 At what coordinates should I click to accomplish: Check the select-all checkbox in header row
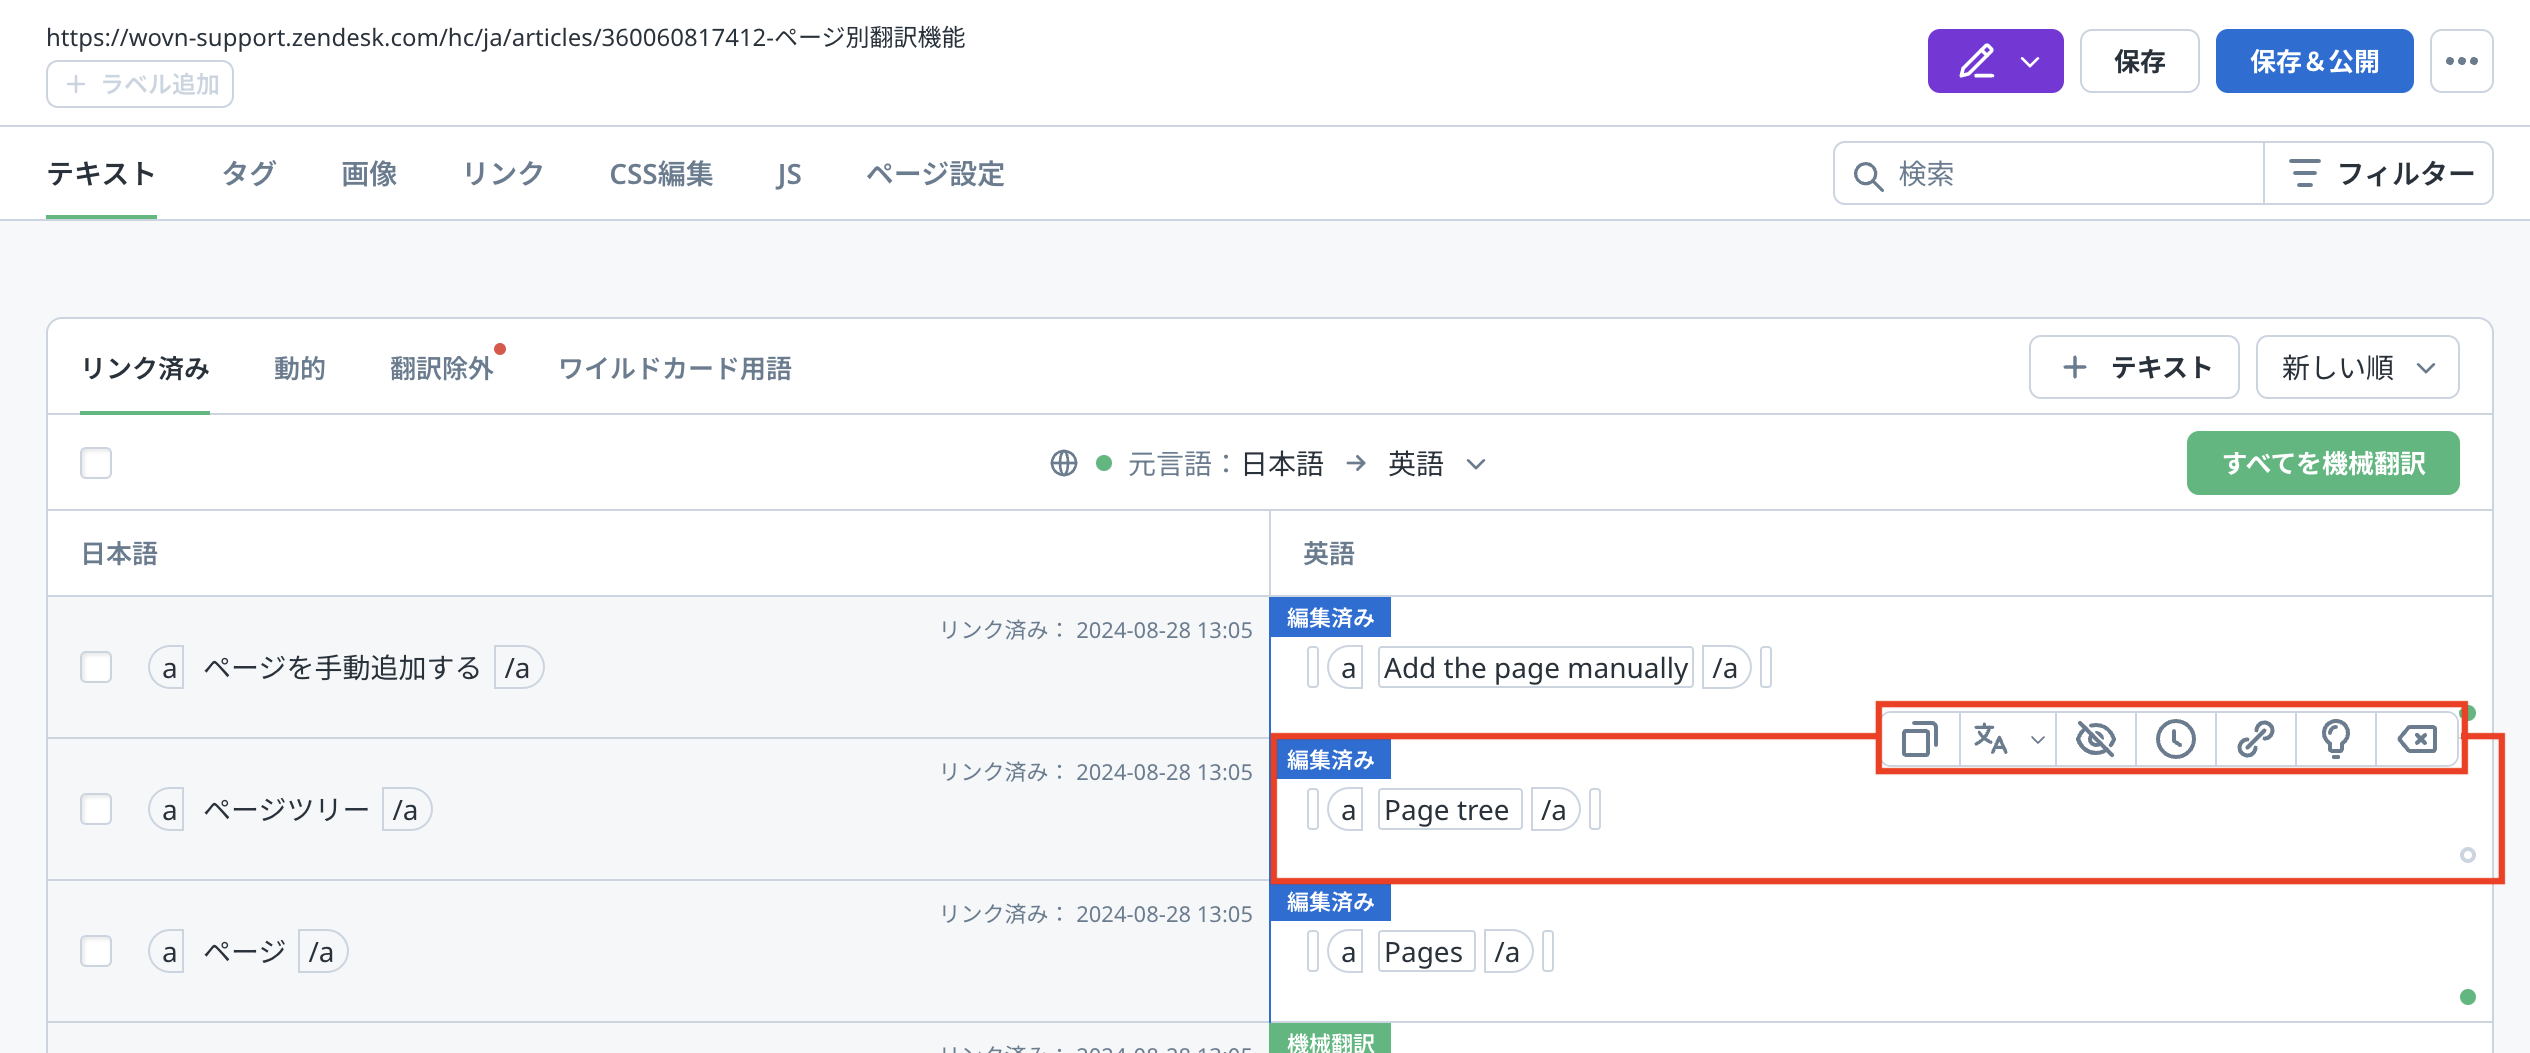(96, 463)
